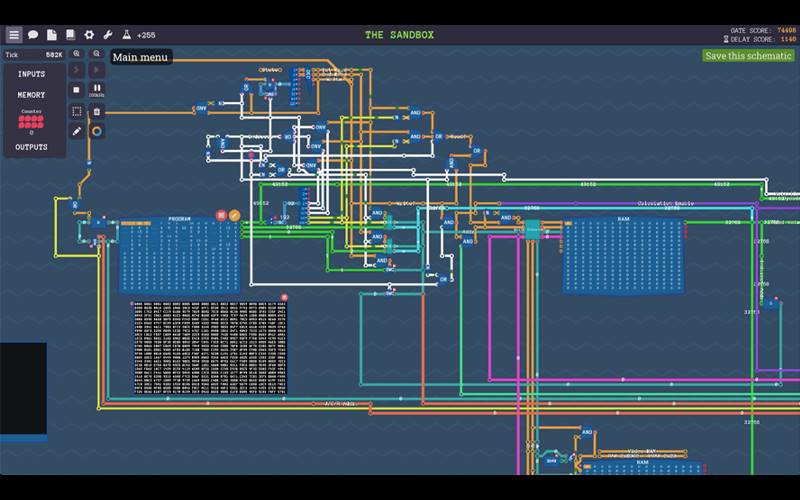Open the document page icon
This screenshot has height=500, width=800.
tap(52, 35)
